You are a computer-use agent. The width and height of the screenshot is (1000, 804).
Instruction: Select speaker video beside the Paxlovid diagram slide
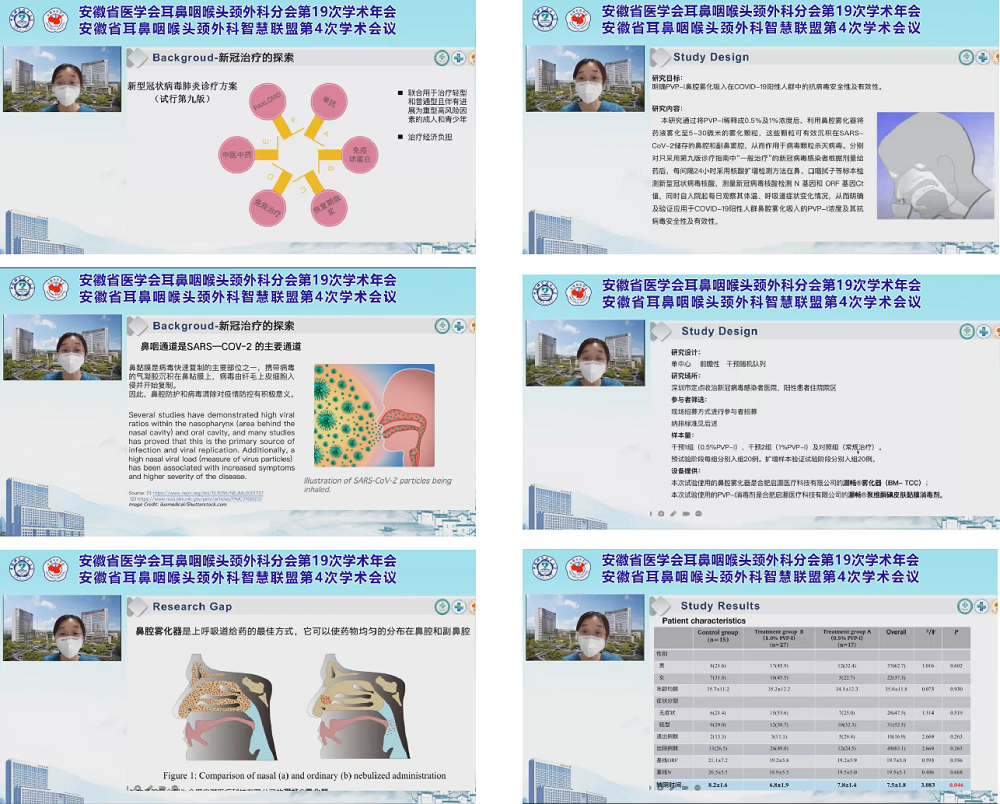pyautogui.click(x=62, y=79)
